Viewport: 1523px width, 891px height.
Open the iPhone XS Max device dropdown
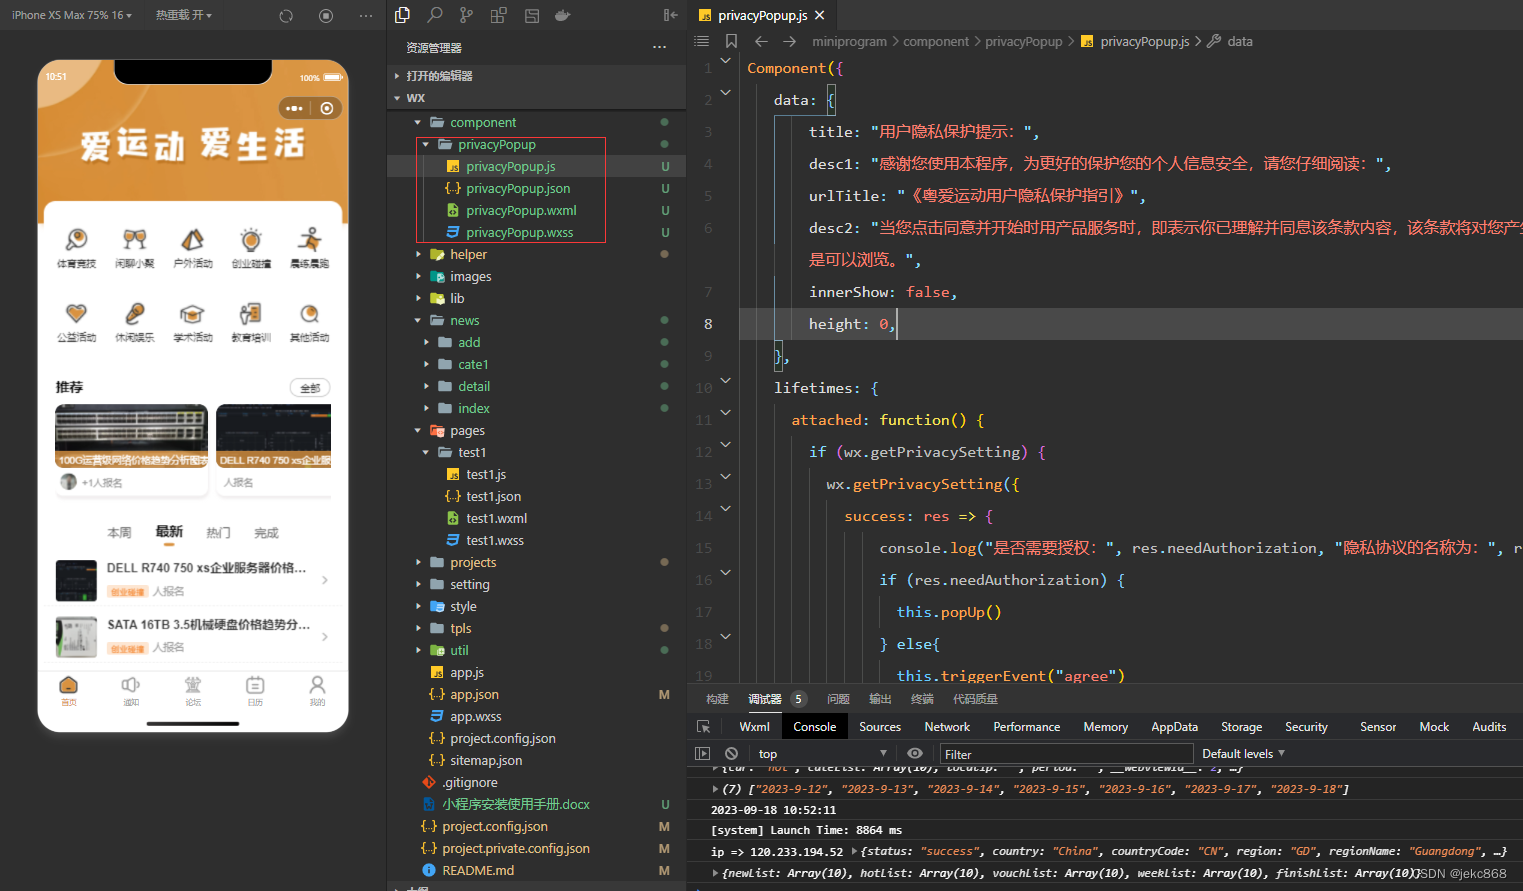click(72, 16)
